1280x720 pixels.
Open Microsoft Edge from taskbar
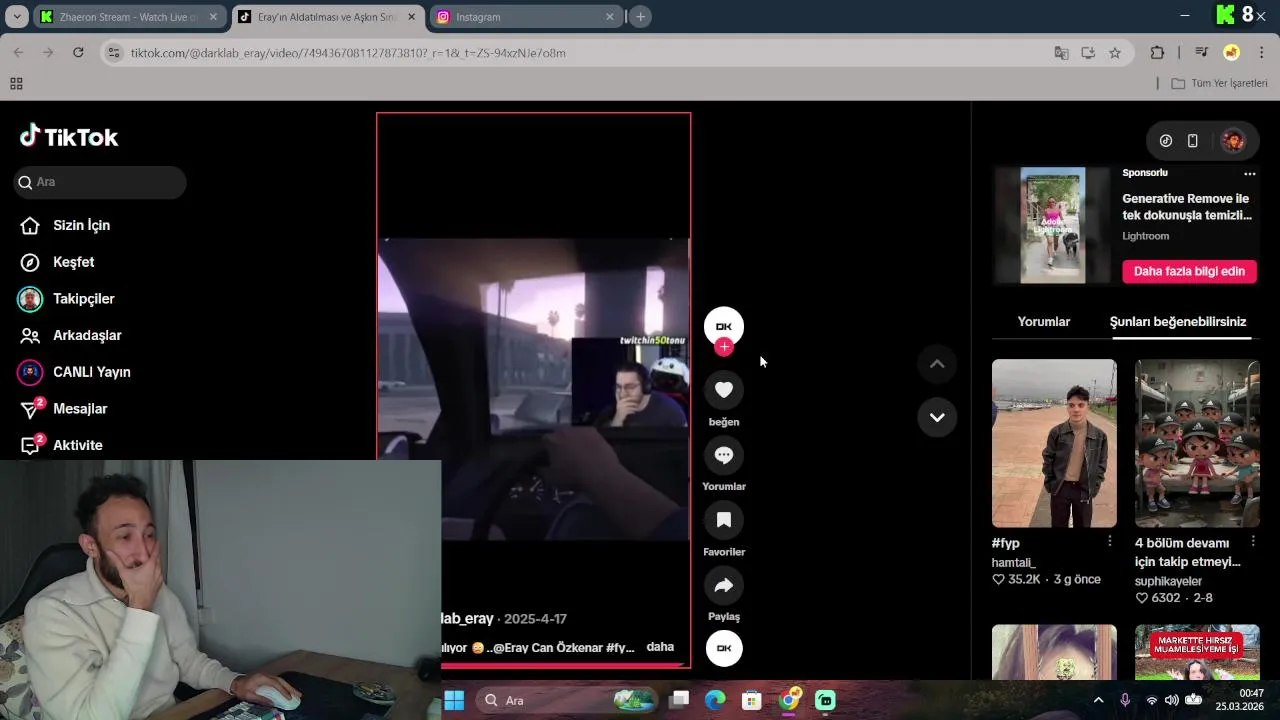(x=715, y=700)
